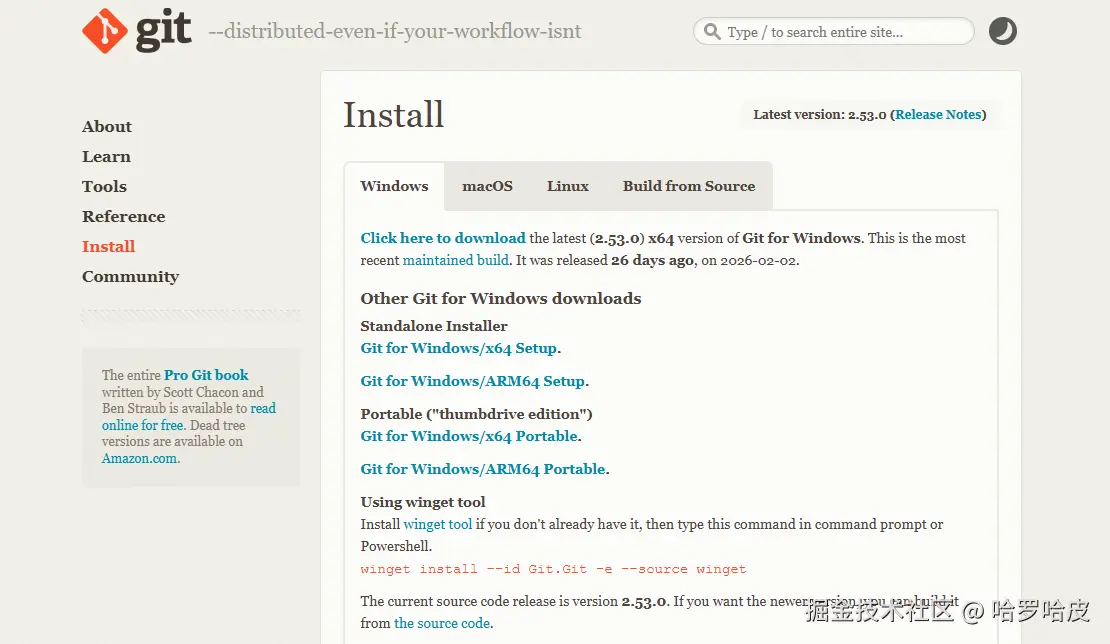Viewport: 1110px width, 644px height.
Task: Click the search magnifier icon
Action: pyautogui.click(x=712, y=32)
